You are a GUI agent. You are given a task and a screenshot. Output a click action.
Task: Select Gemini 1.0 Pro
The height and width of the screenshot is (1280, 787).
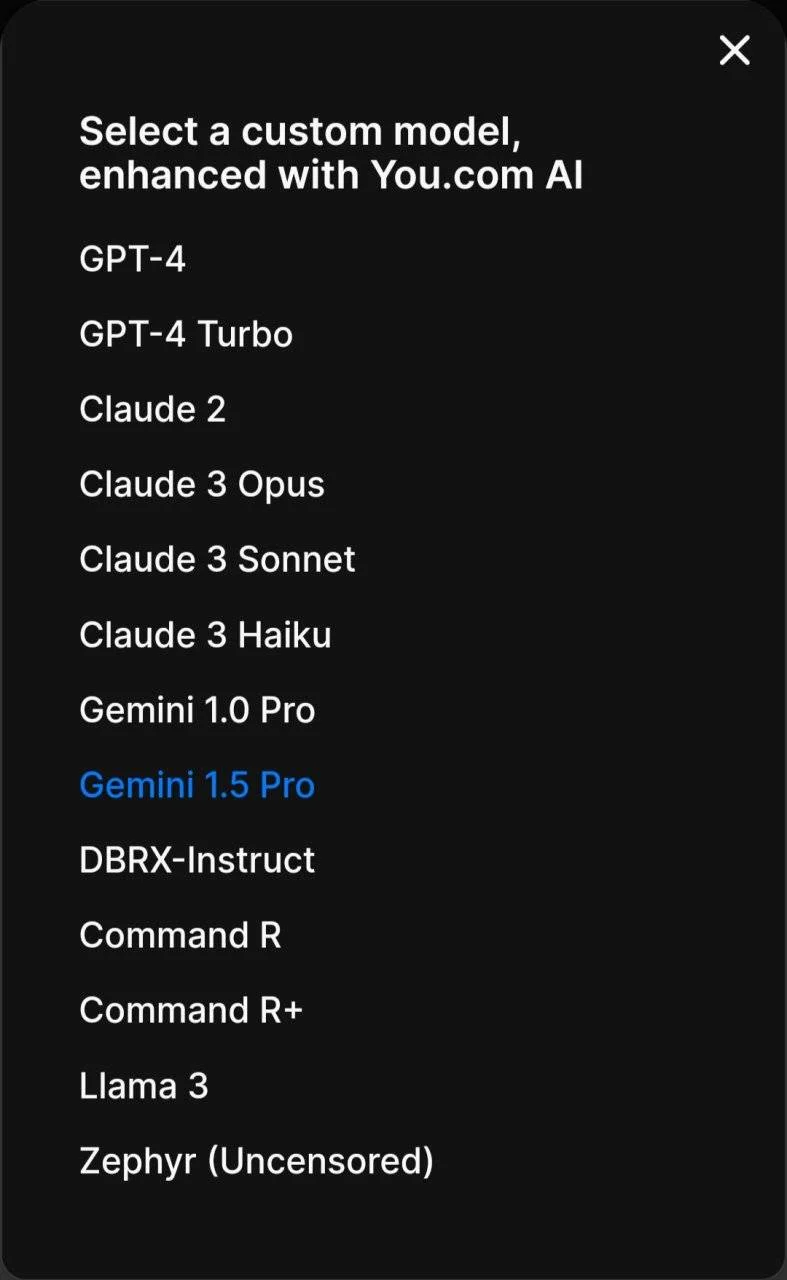[x=197, y=710]
